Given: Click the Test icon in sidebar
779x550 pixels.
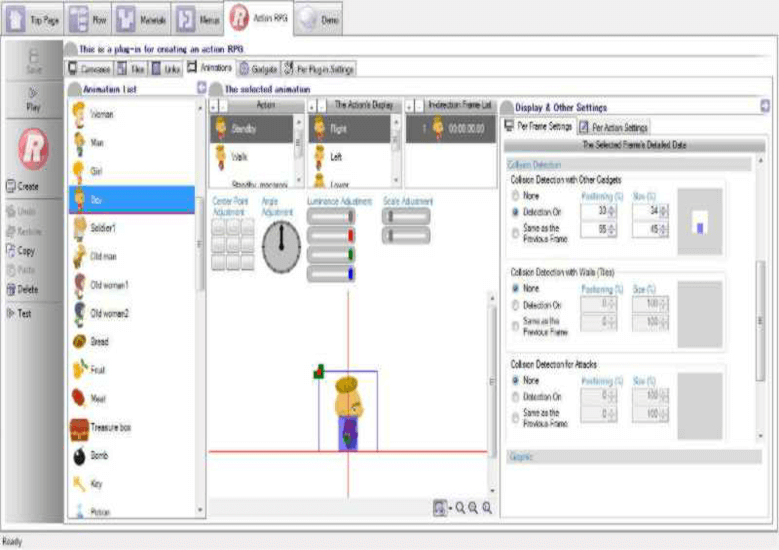Looking at the screenshot, I should [x=24, y=312].
